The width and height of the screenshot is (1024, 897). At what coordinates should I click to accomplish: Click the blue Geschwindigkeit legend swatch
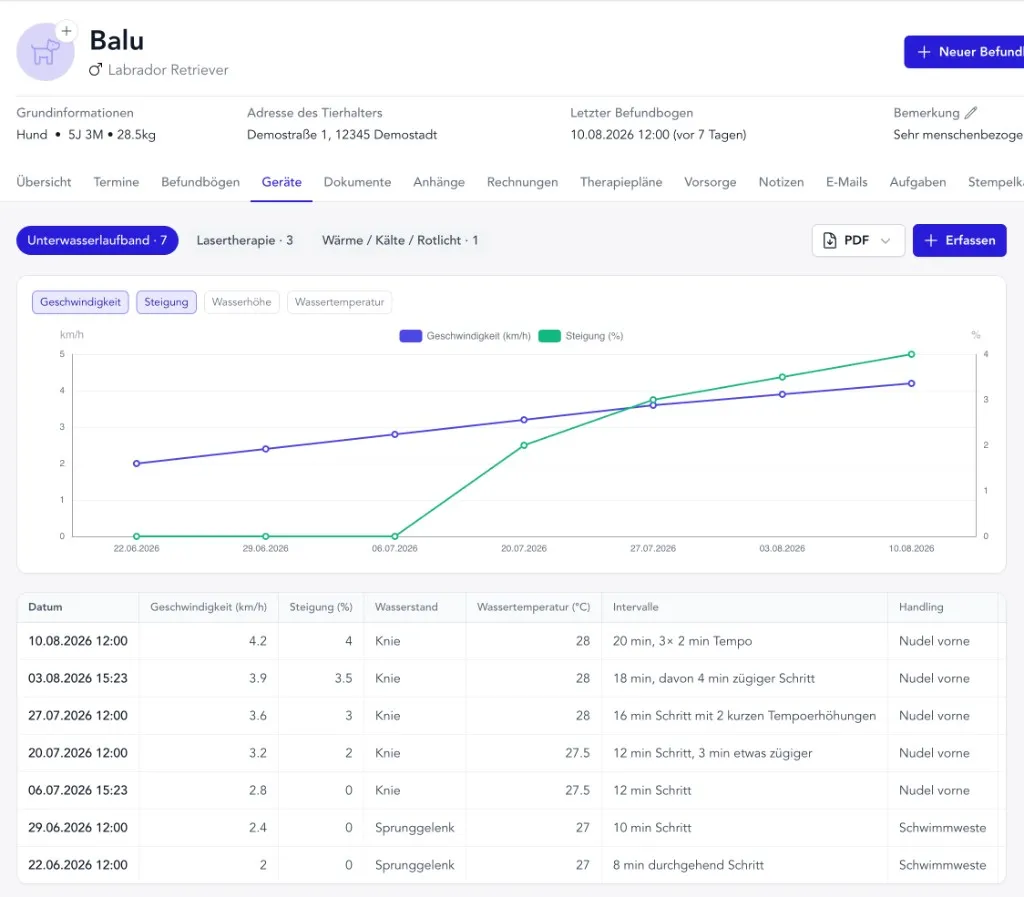pyautogui.click(x=411, y=336)
